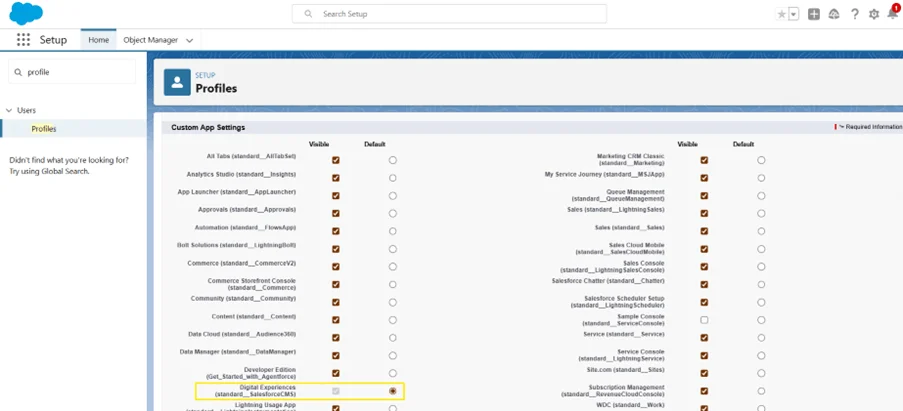Set Service (standard__Service) as default app
The width and height of the screenshot is (903, 411).
click(x=761, y=338)
